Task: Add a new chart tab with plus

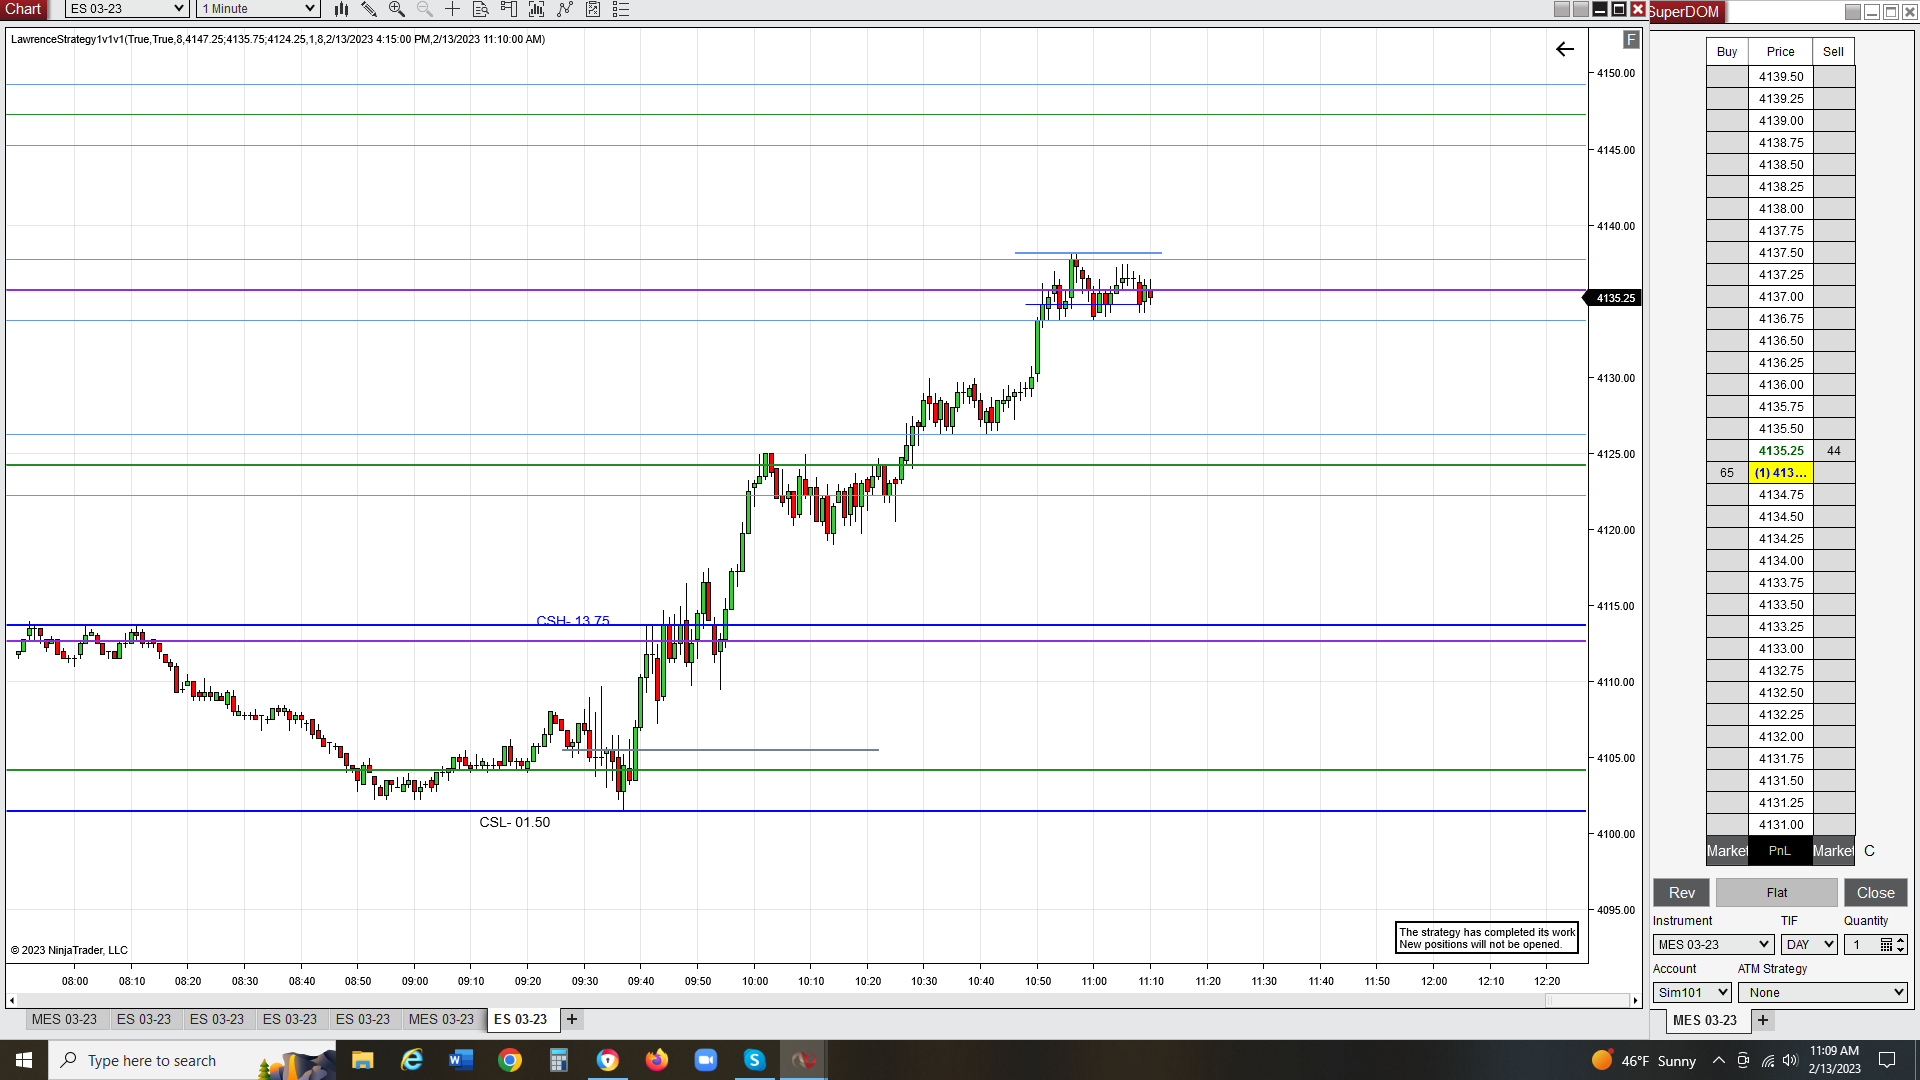Action: tap(572, 1019)
